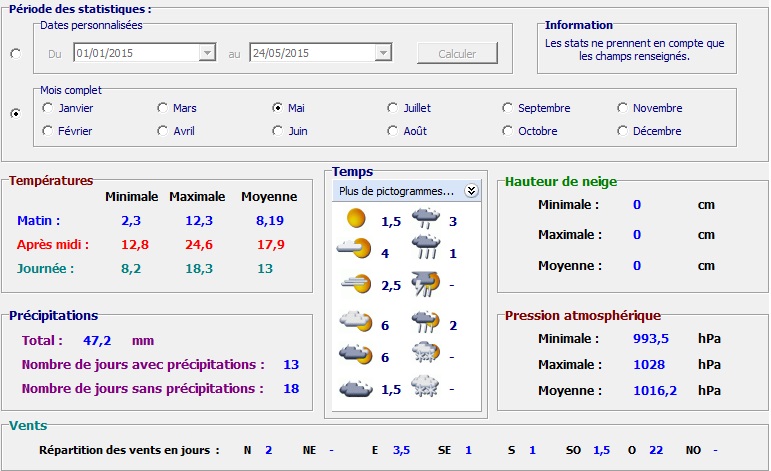
Task: Click the SO wind value 1,5
Action: coord(601,450)
